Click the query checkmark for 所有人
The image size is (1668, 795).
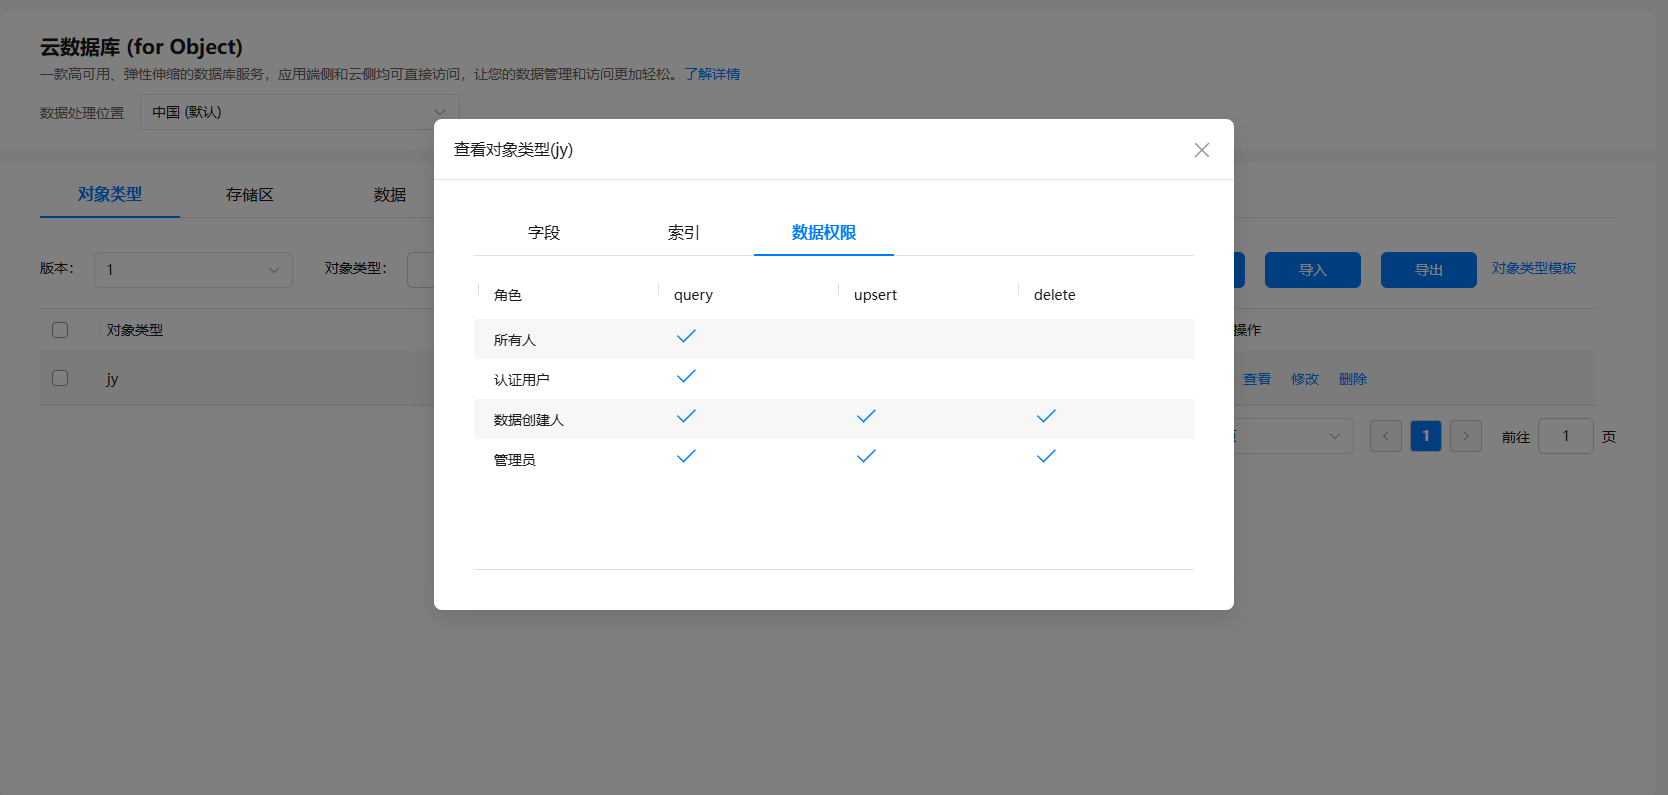click(686, 337)
